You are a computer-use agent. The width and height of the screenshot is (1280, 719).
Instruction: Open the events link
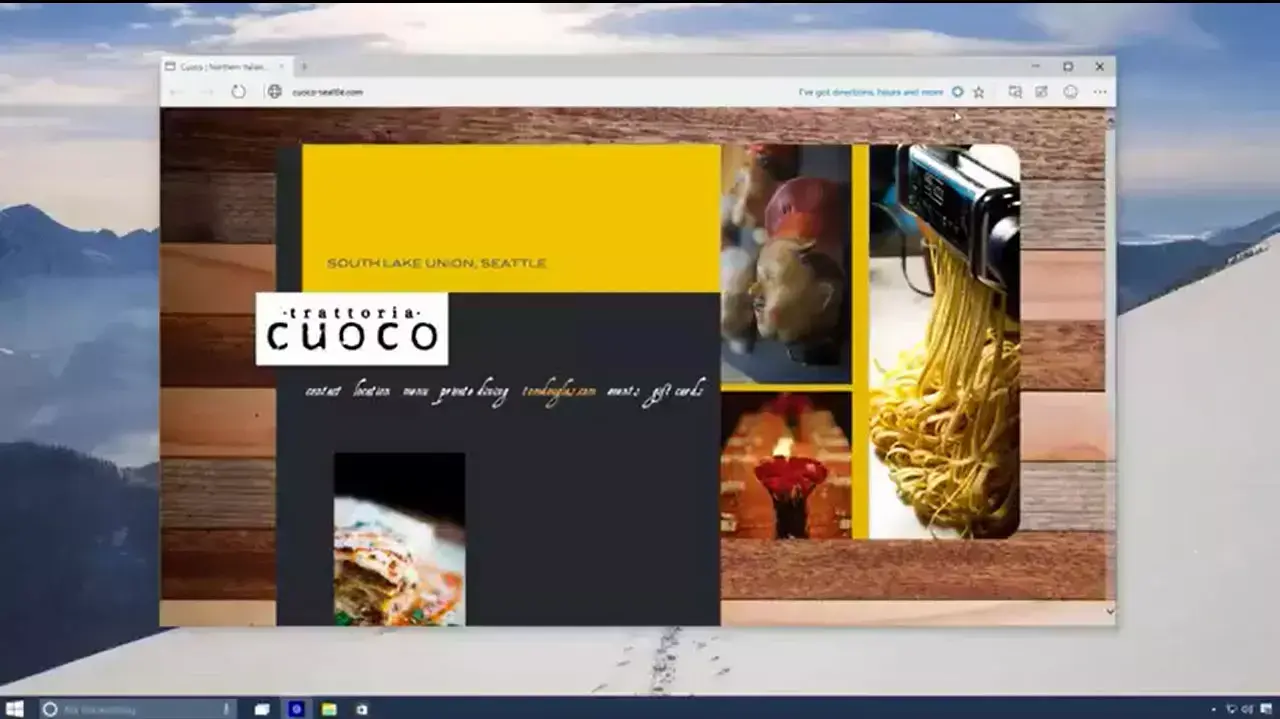click(x=623, y=392)
